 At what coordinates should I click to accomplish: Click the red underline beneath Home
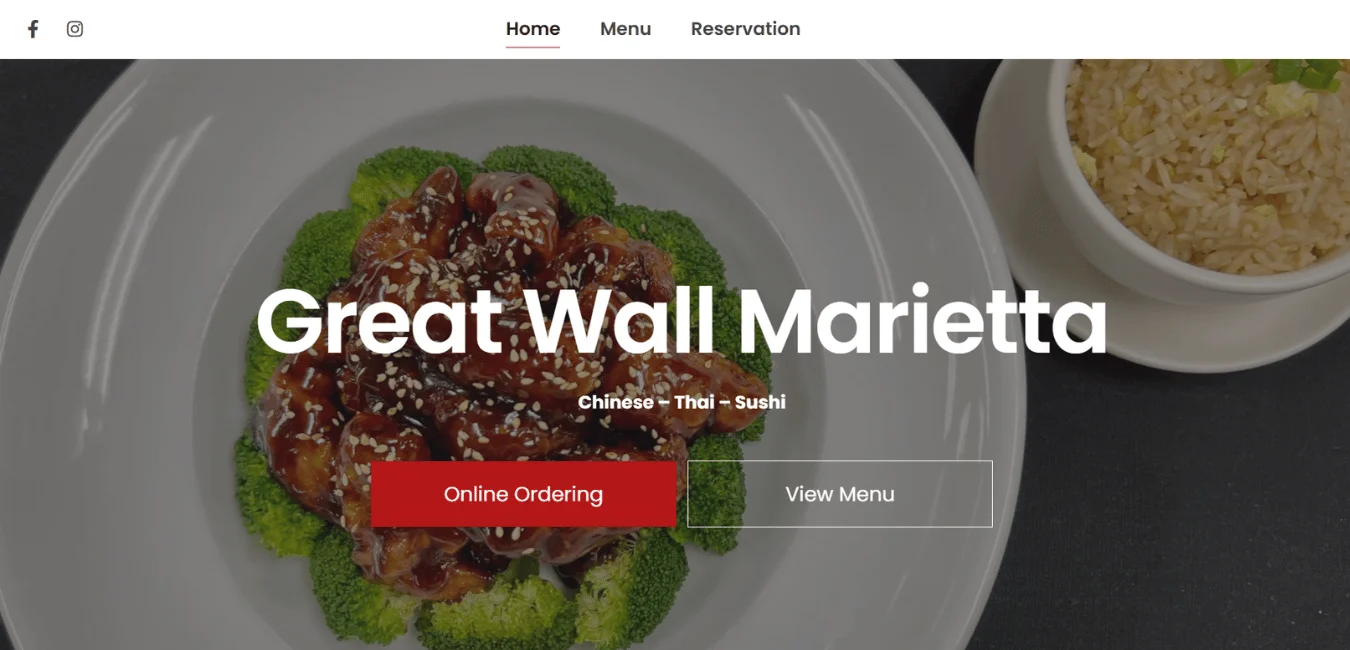pos(533,47)
